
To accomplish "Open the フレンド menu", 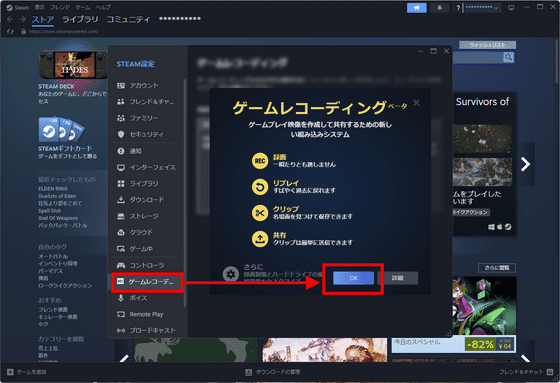I will [60, 8].
